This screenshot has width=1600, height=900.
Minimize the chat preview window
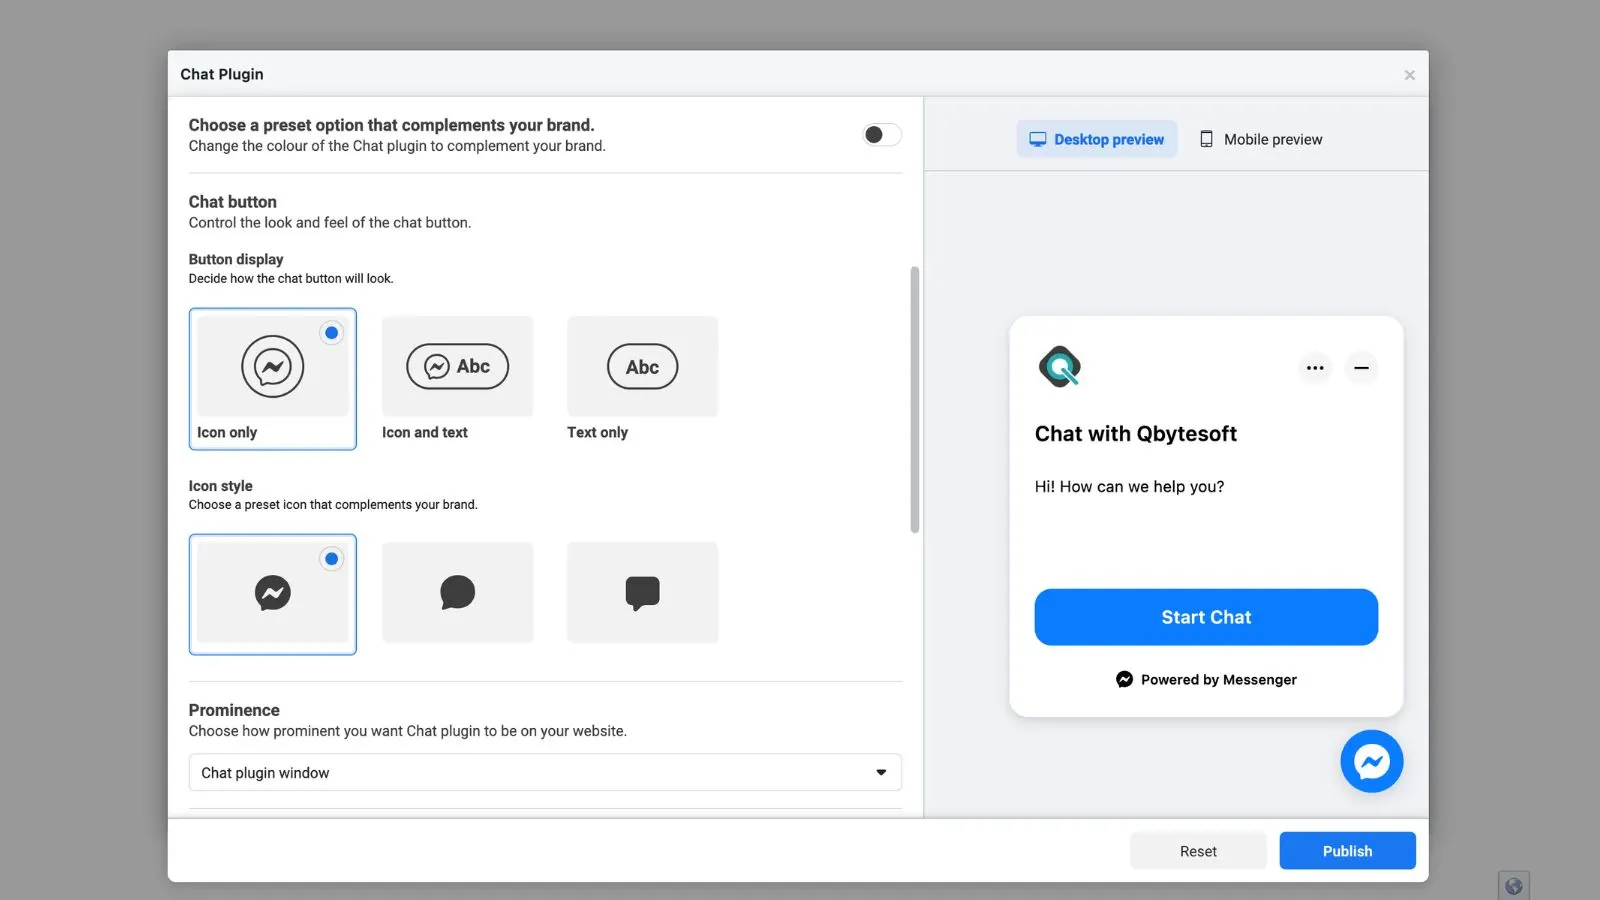click(1361, 368)
